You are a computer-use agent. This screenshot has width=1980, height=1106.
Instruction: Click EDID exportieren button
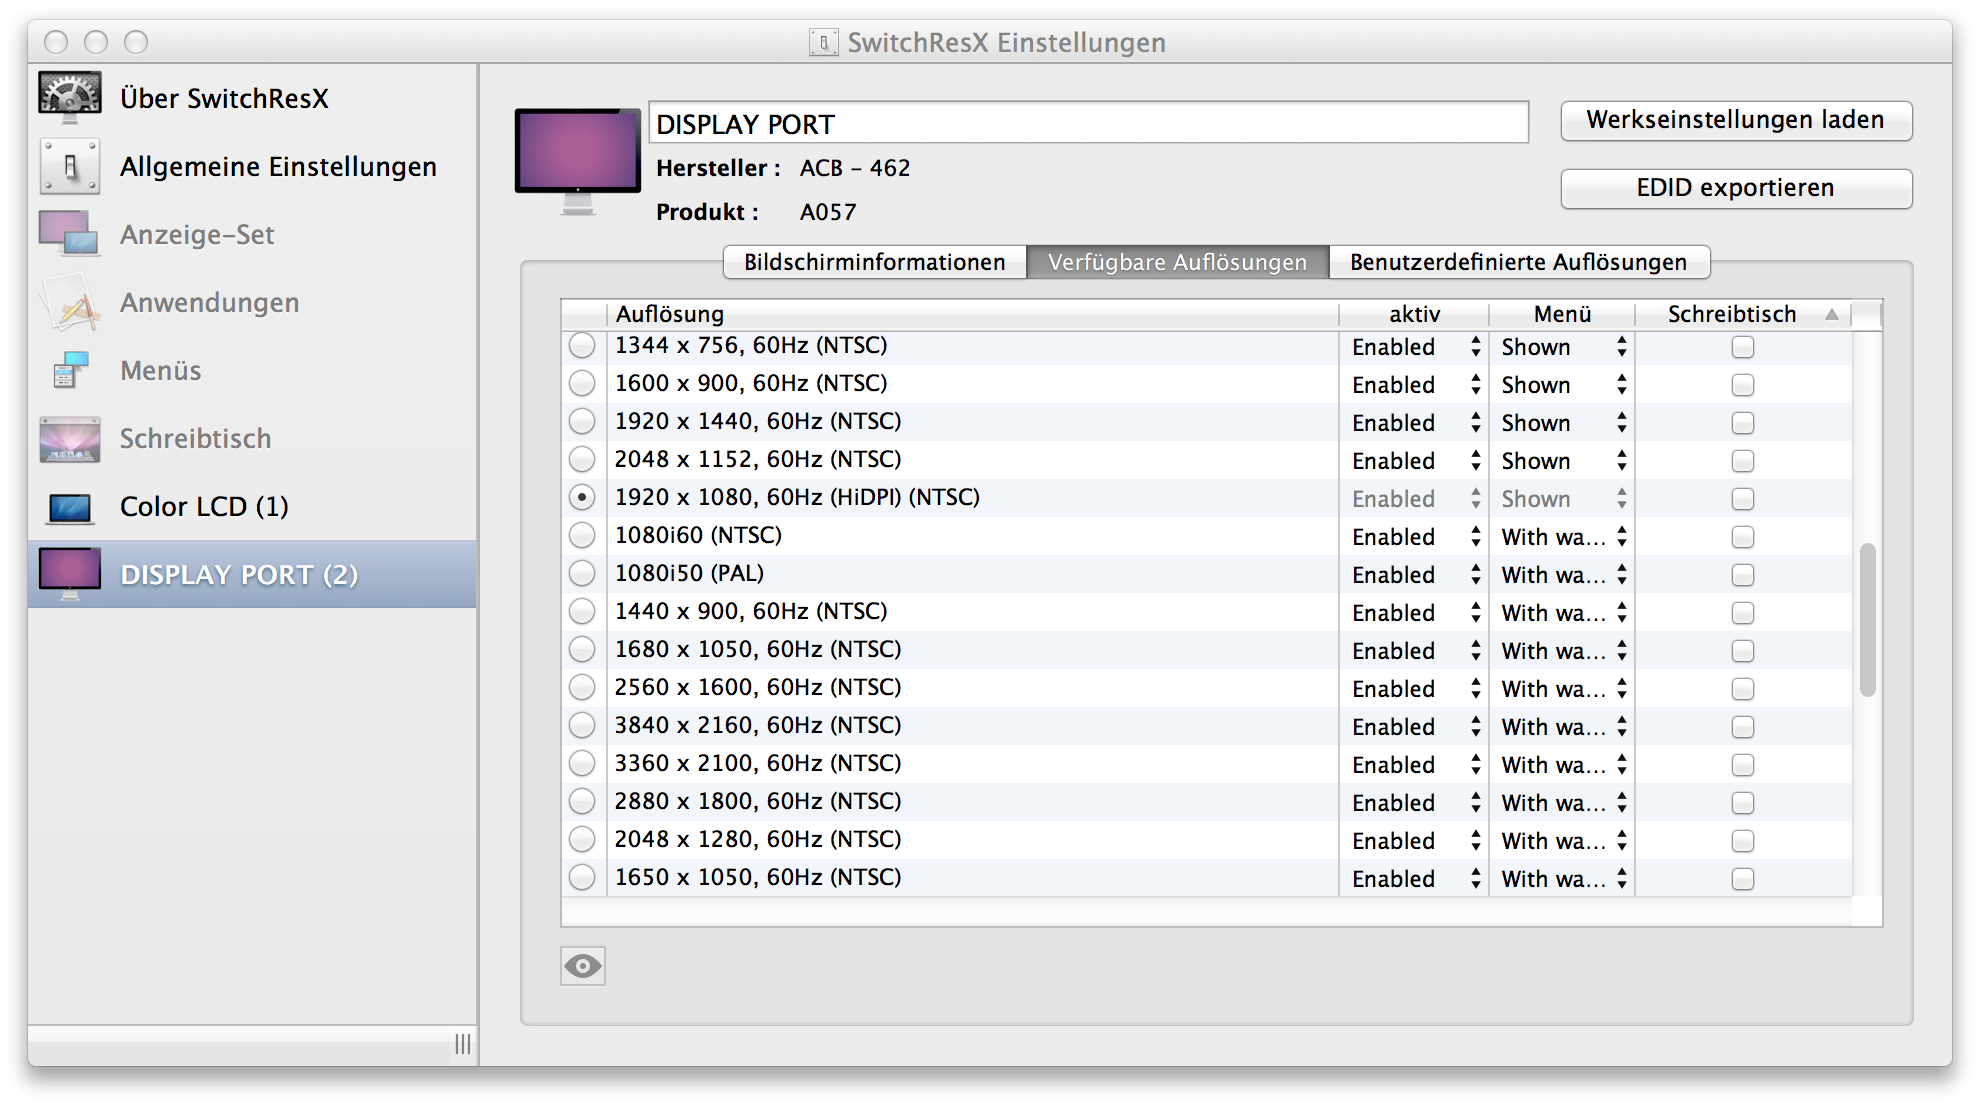1735,188
